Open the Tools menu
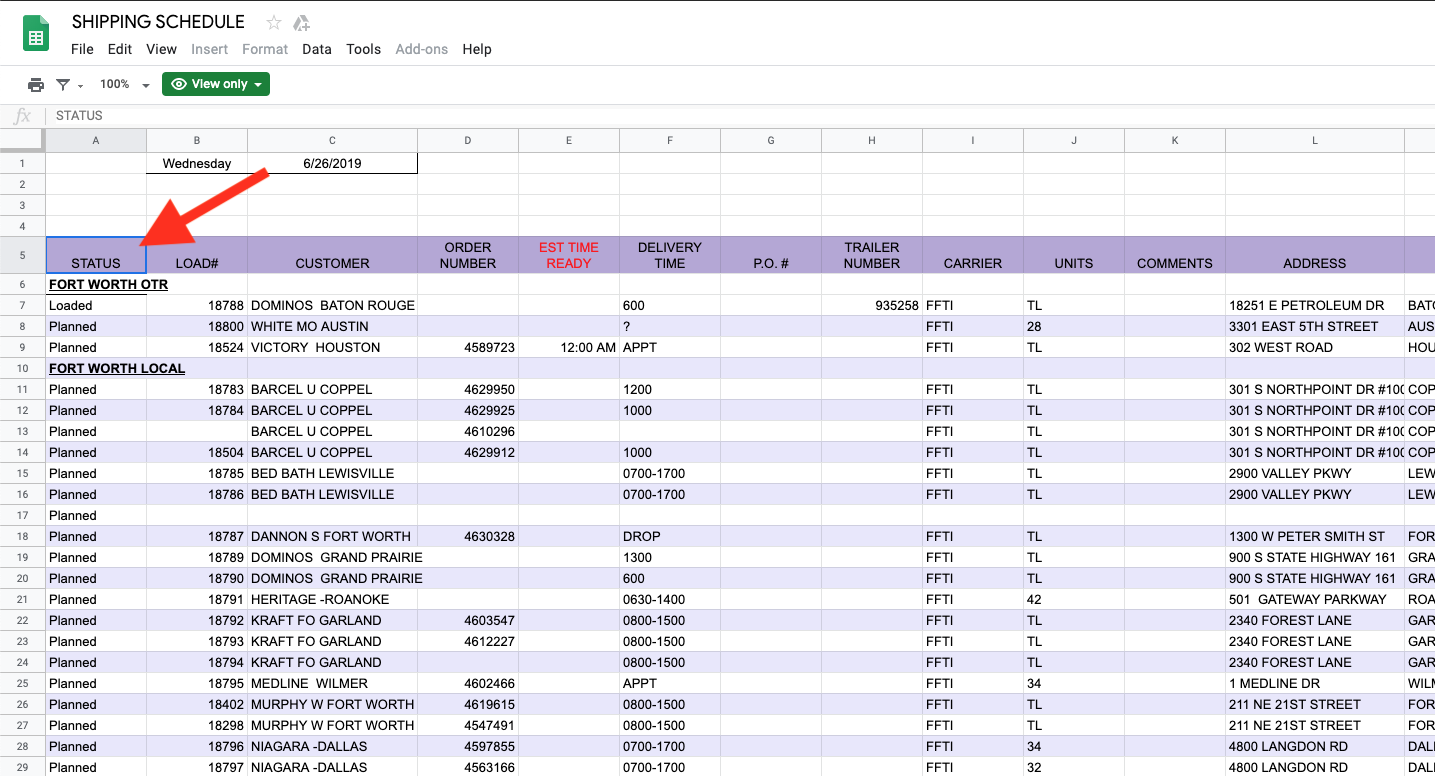This screenshot has height=776, width=1435. point(364,49)
